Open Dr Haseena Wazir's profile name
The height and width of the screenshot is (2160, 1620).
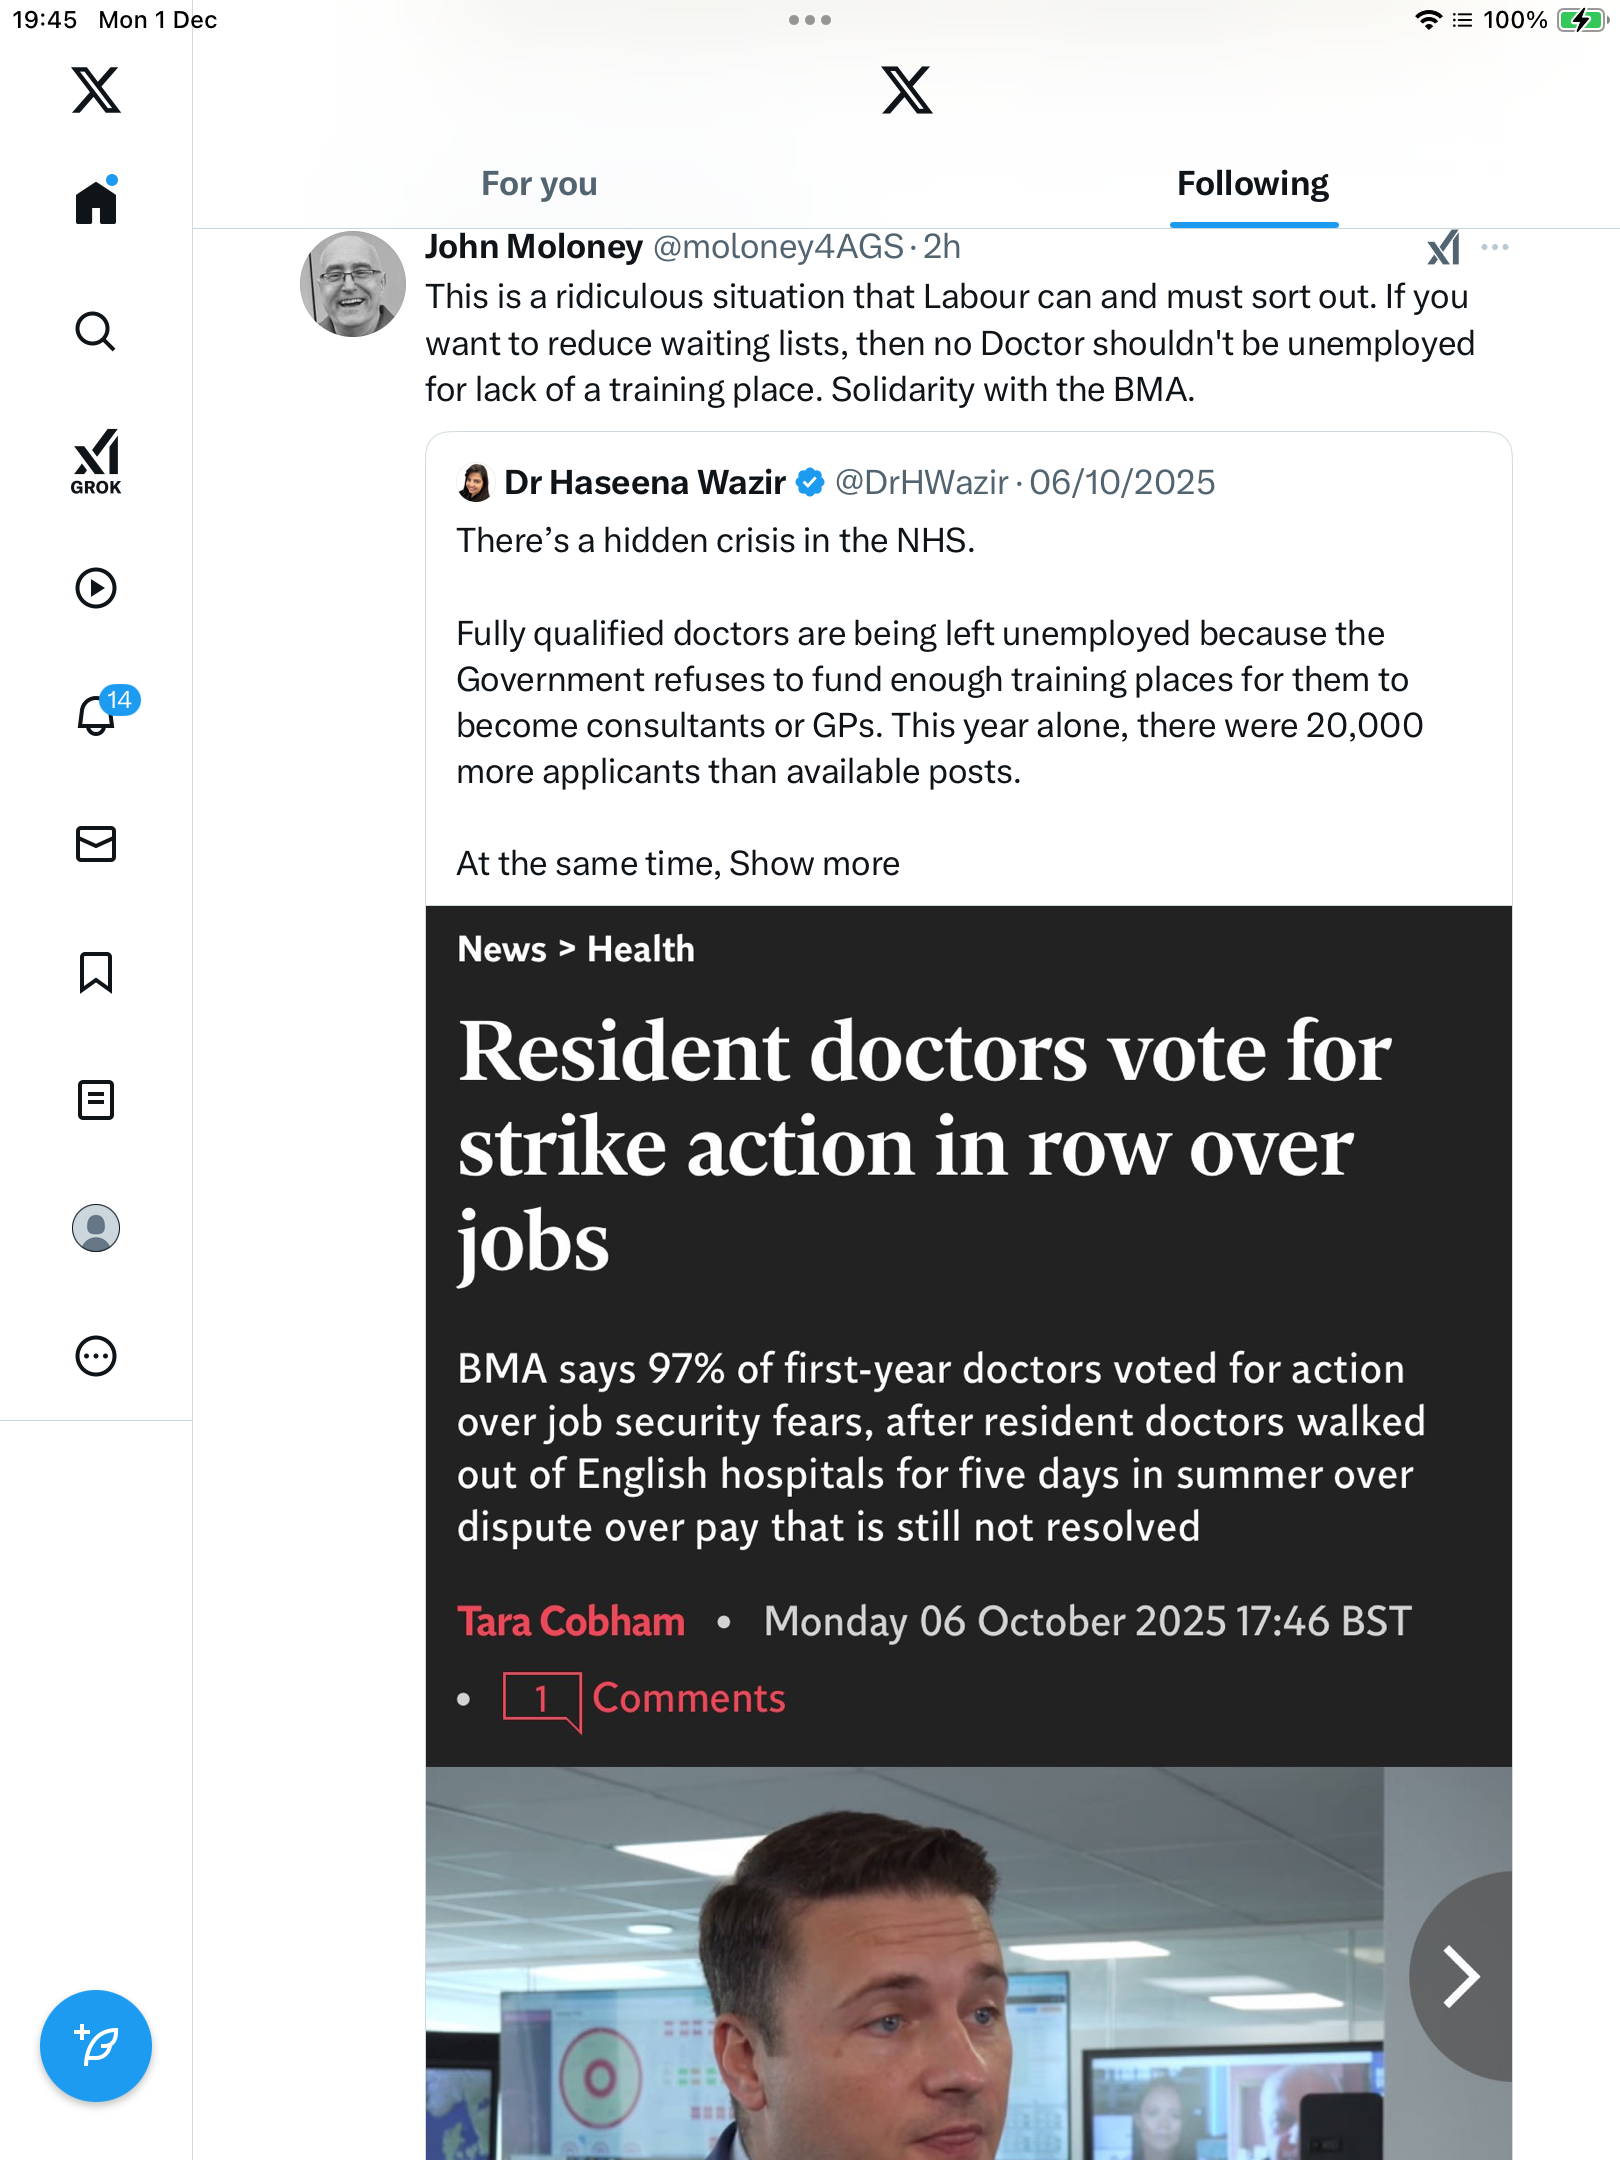pos(644,482)
